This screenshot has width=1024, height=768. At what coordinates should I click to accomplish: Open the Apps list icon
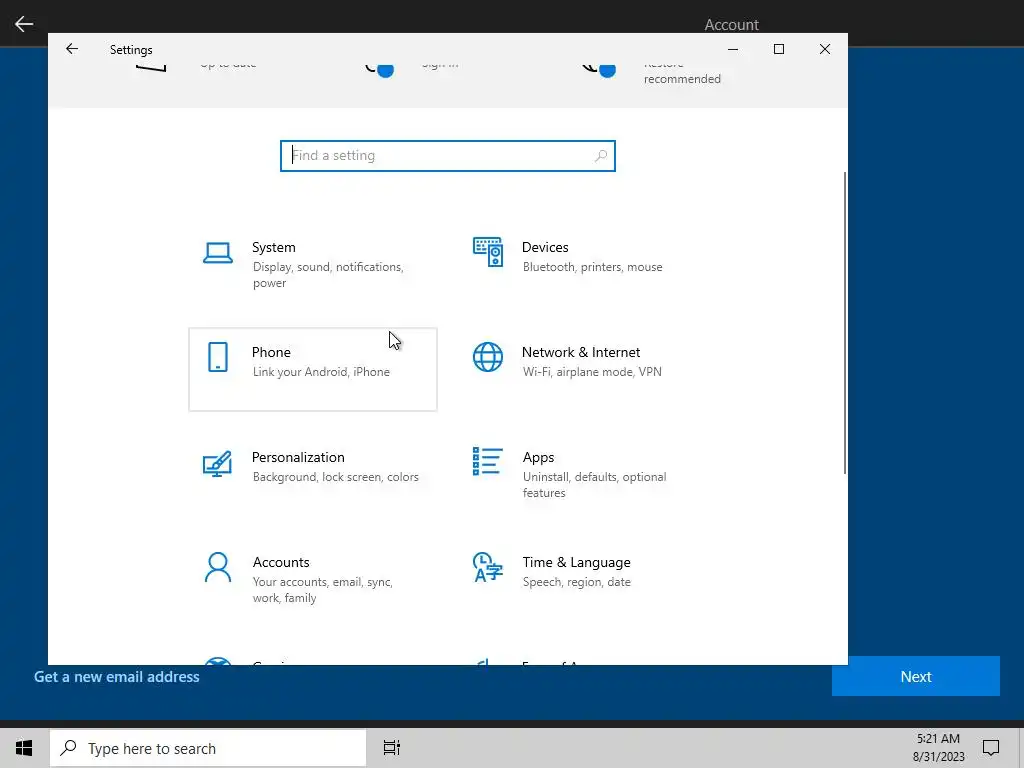(x=488, y=462)
